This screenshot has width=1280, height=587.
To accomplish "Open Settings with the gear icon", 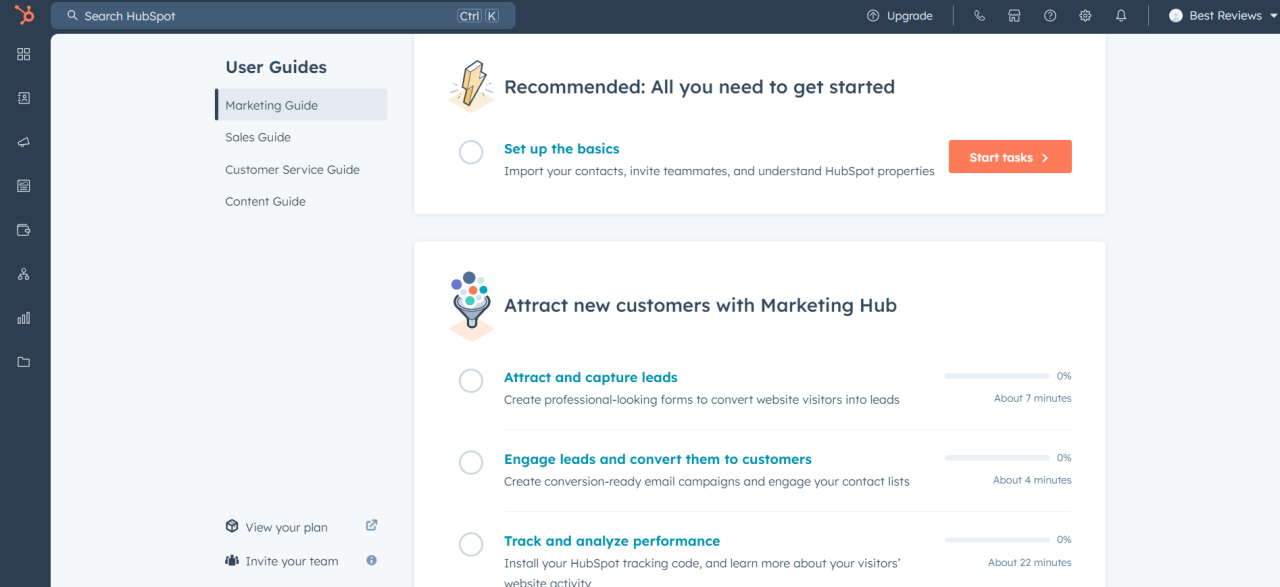I will (1085, 15).
